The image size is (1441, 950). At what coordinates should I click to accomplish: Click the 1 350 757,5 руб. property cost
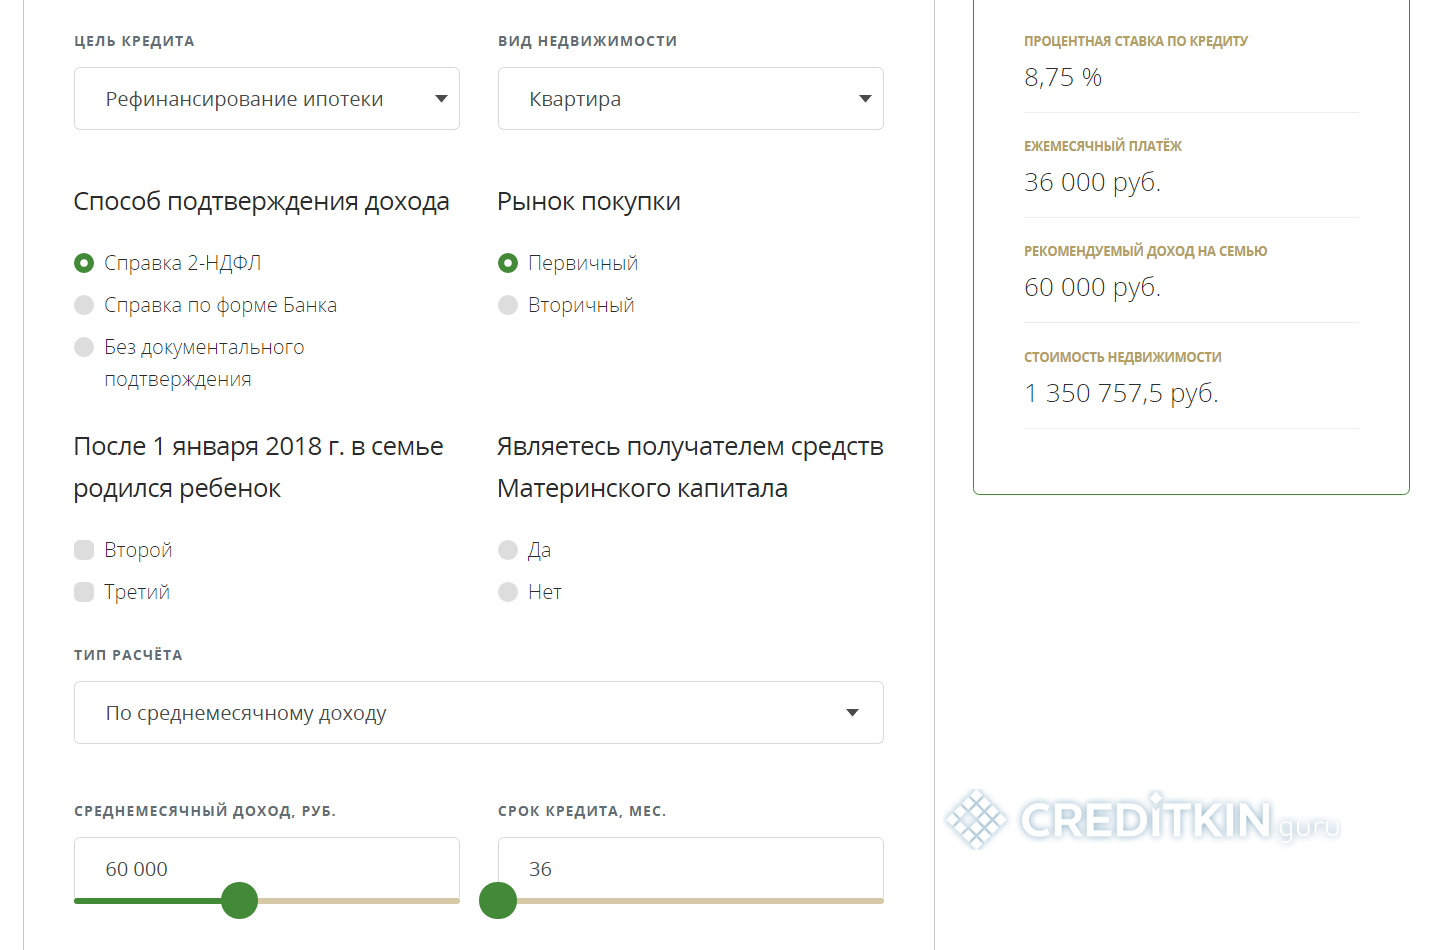(x=1121, y=393)
